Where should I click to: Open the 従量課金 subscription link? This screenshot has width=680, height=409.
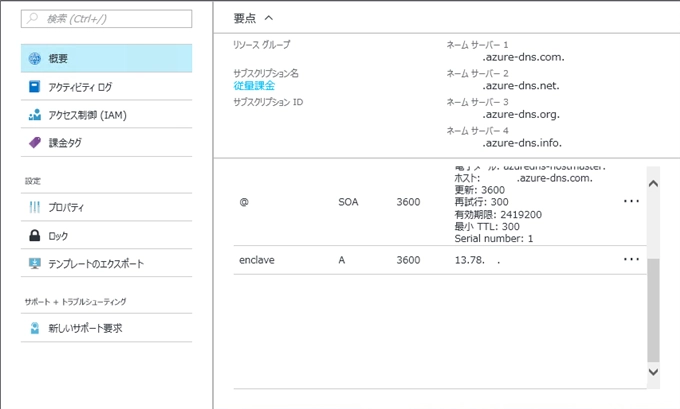[x=254, y=86]
